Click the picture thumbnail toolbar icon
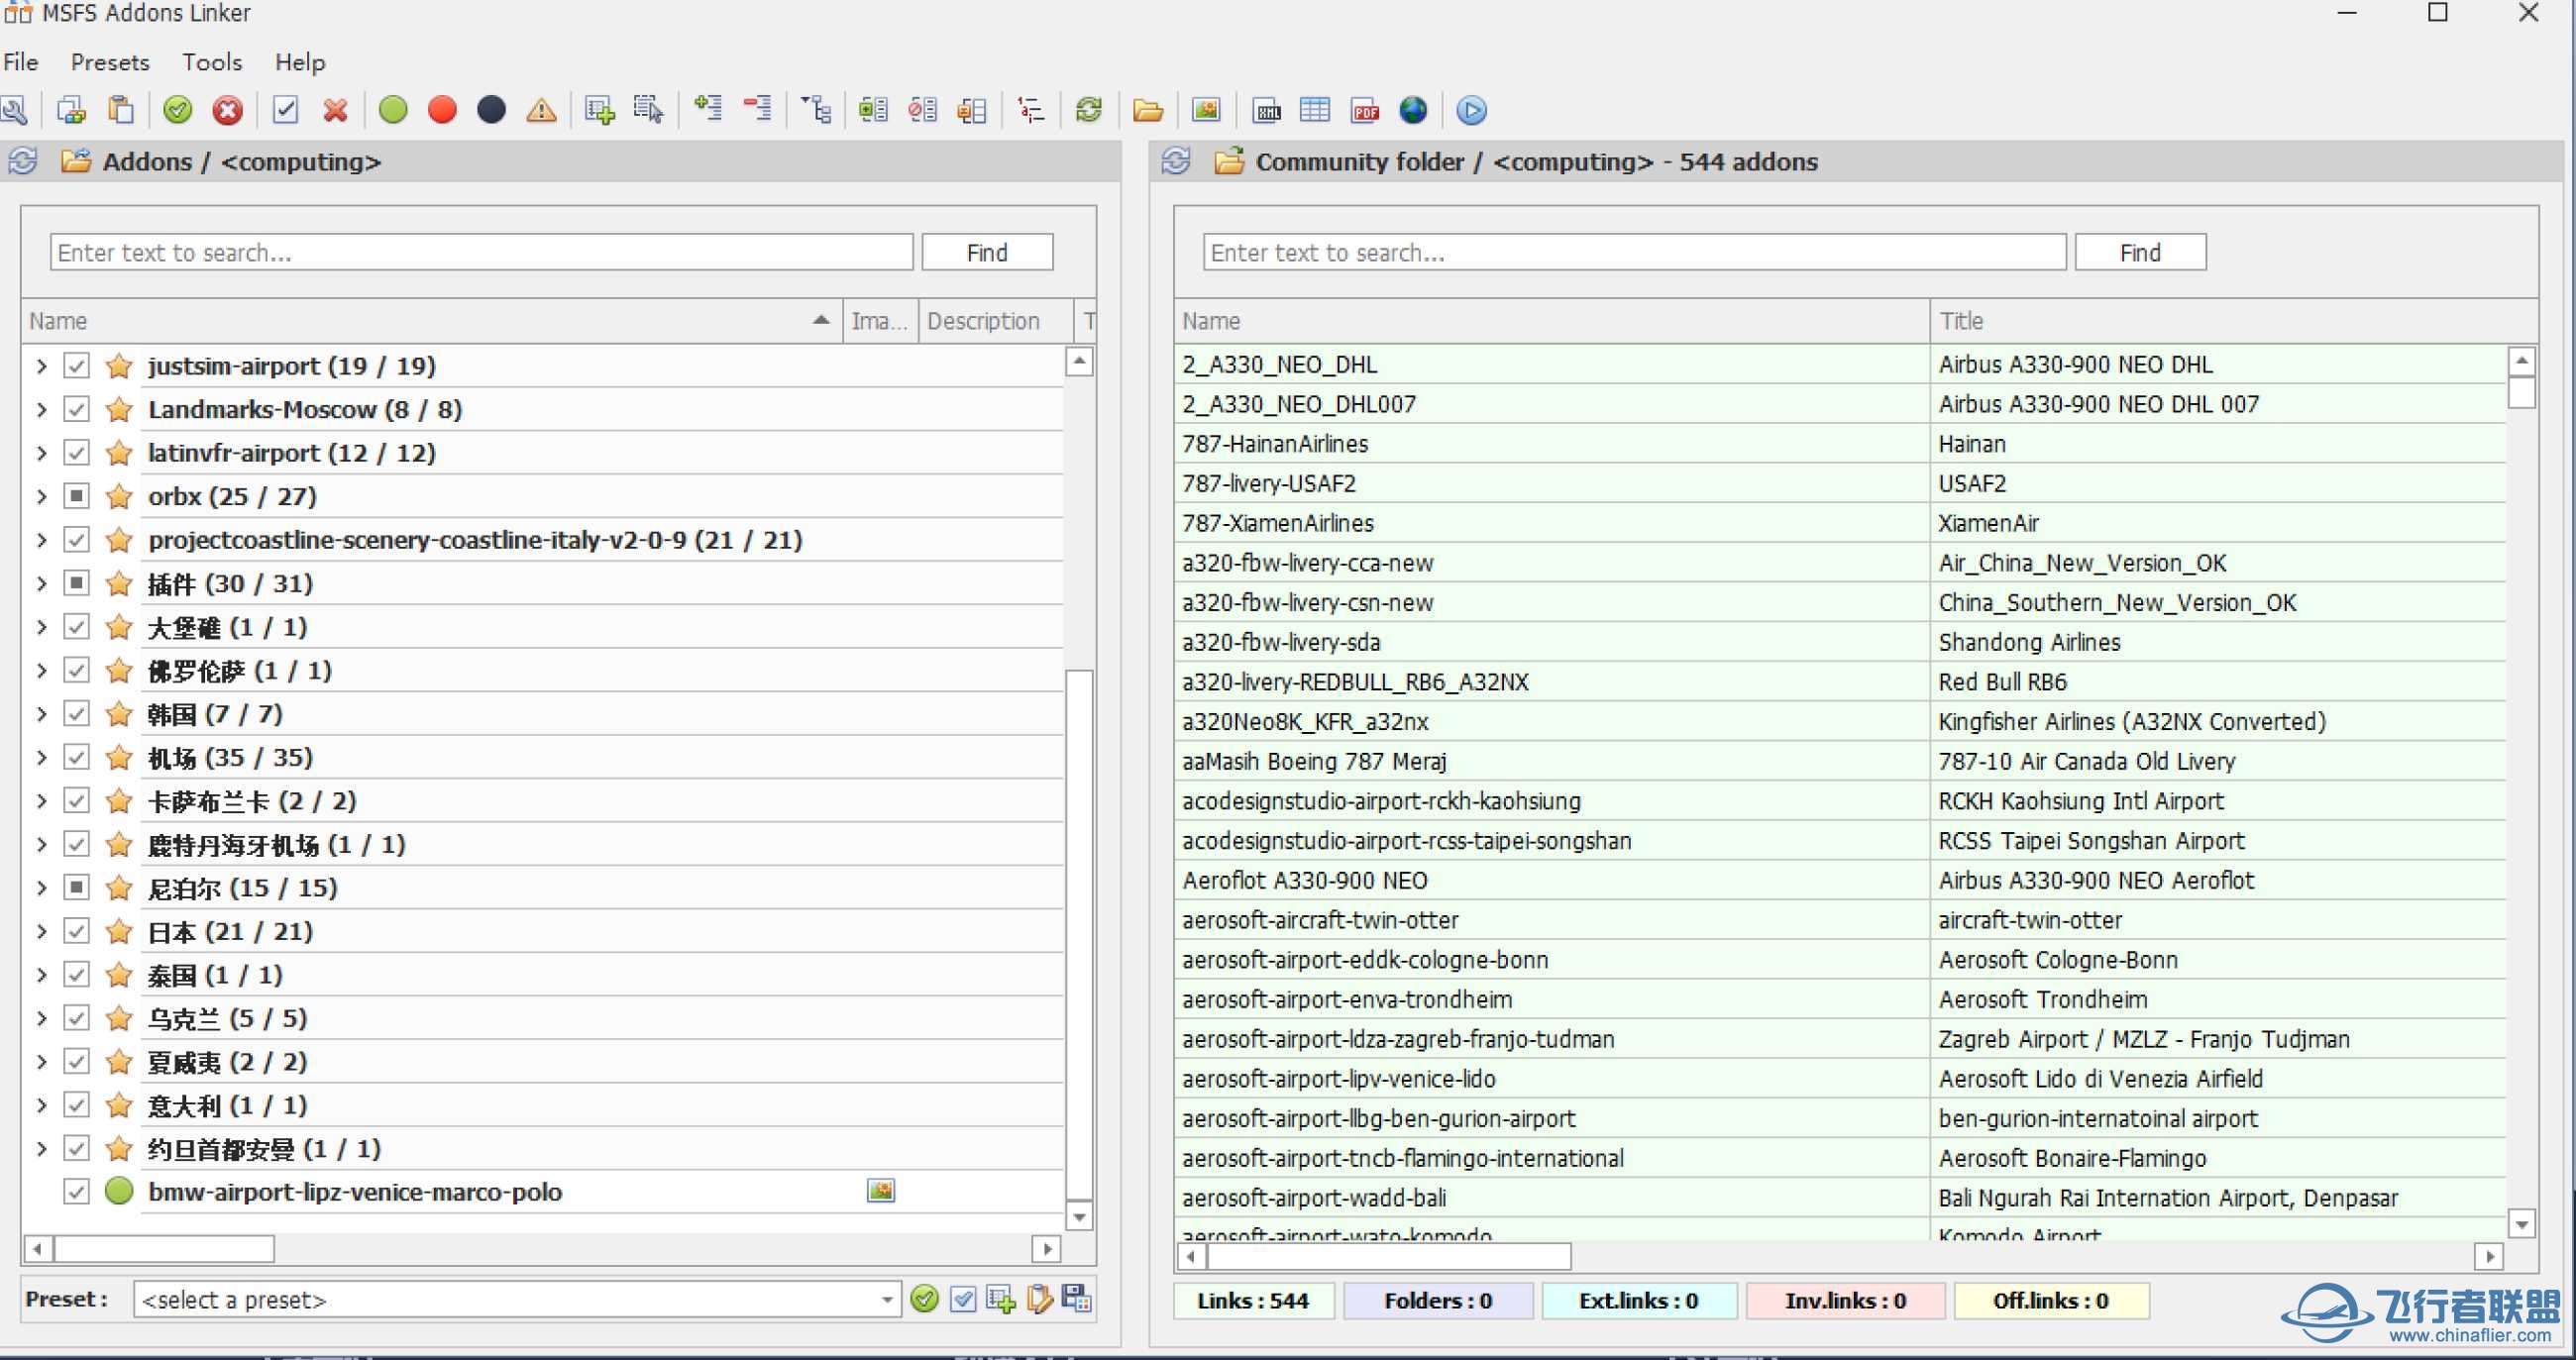 1206,110
